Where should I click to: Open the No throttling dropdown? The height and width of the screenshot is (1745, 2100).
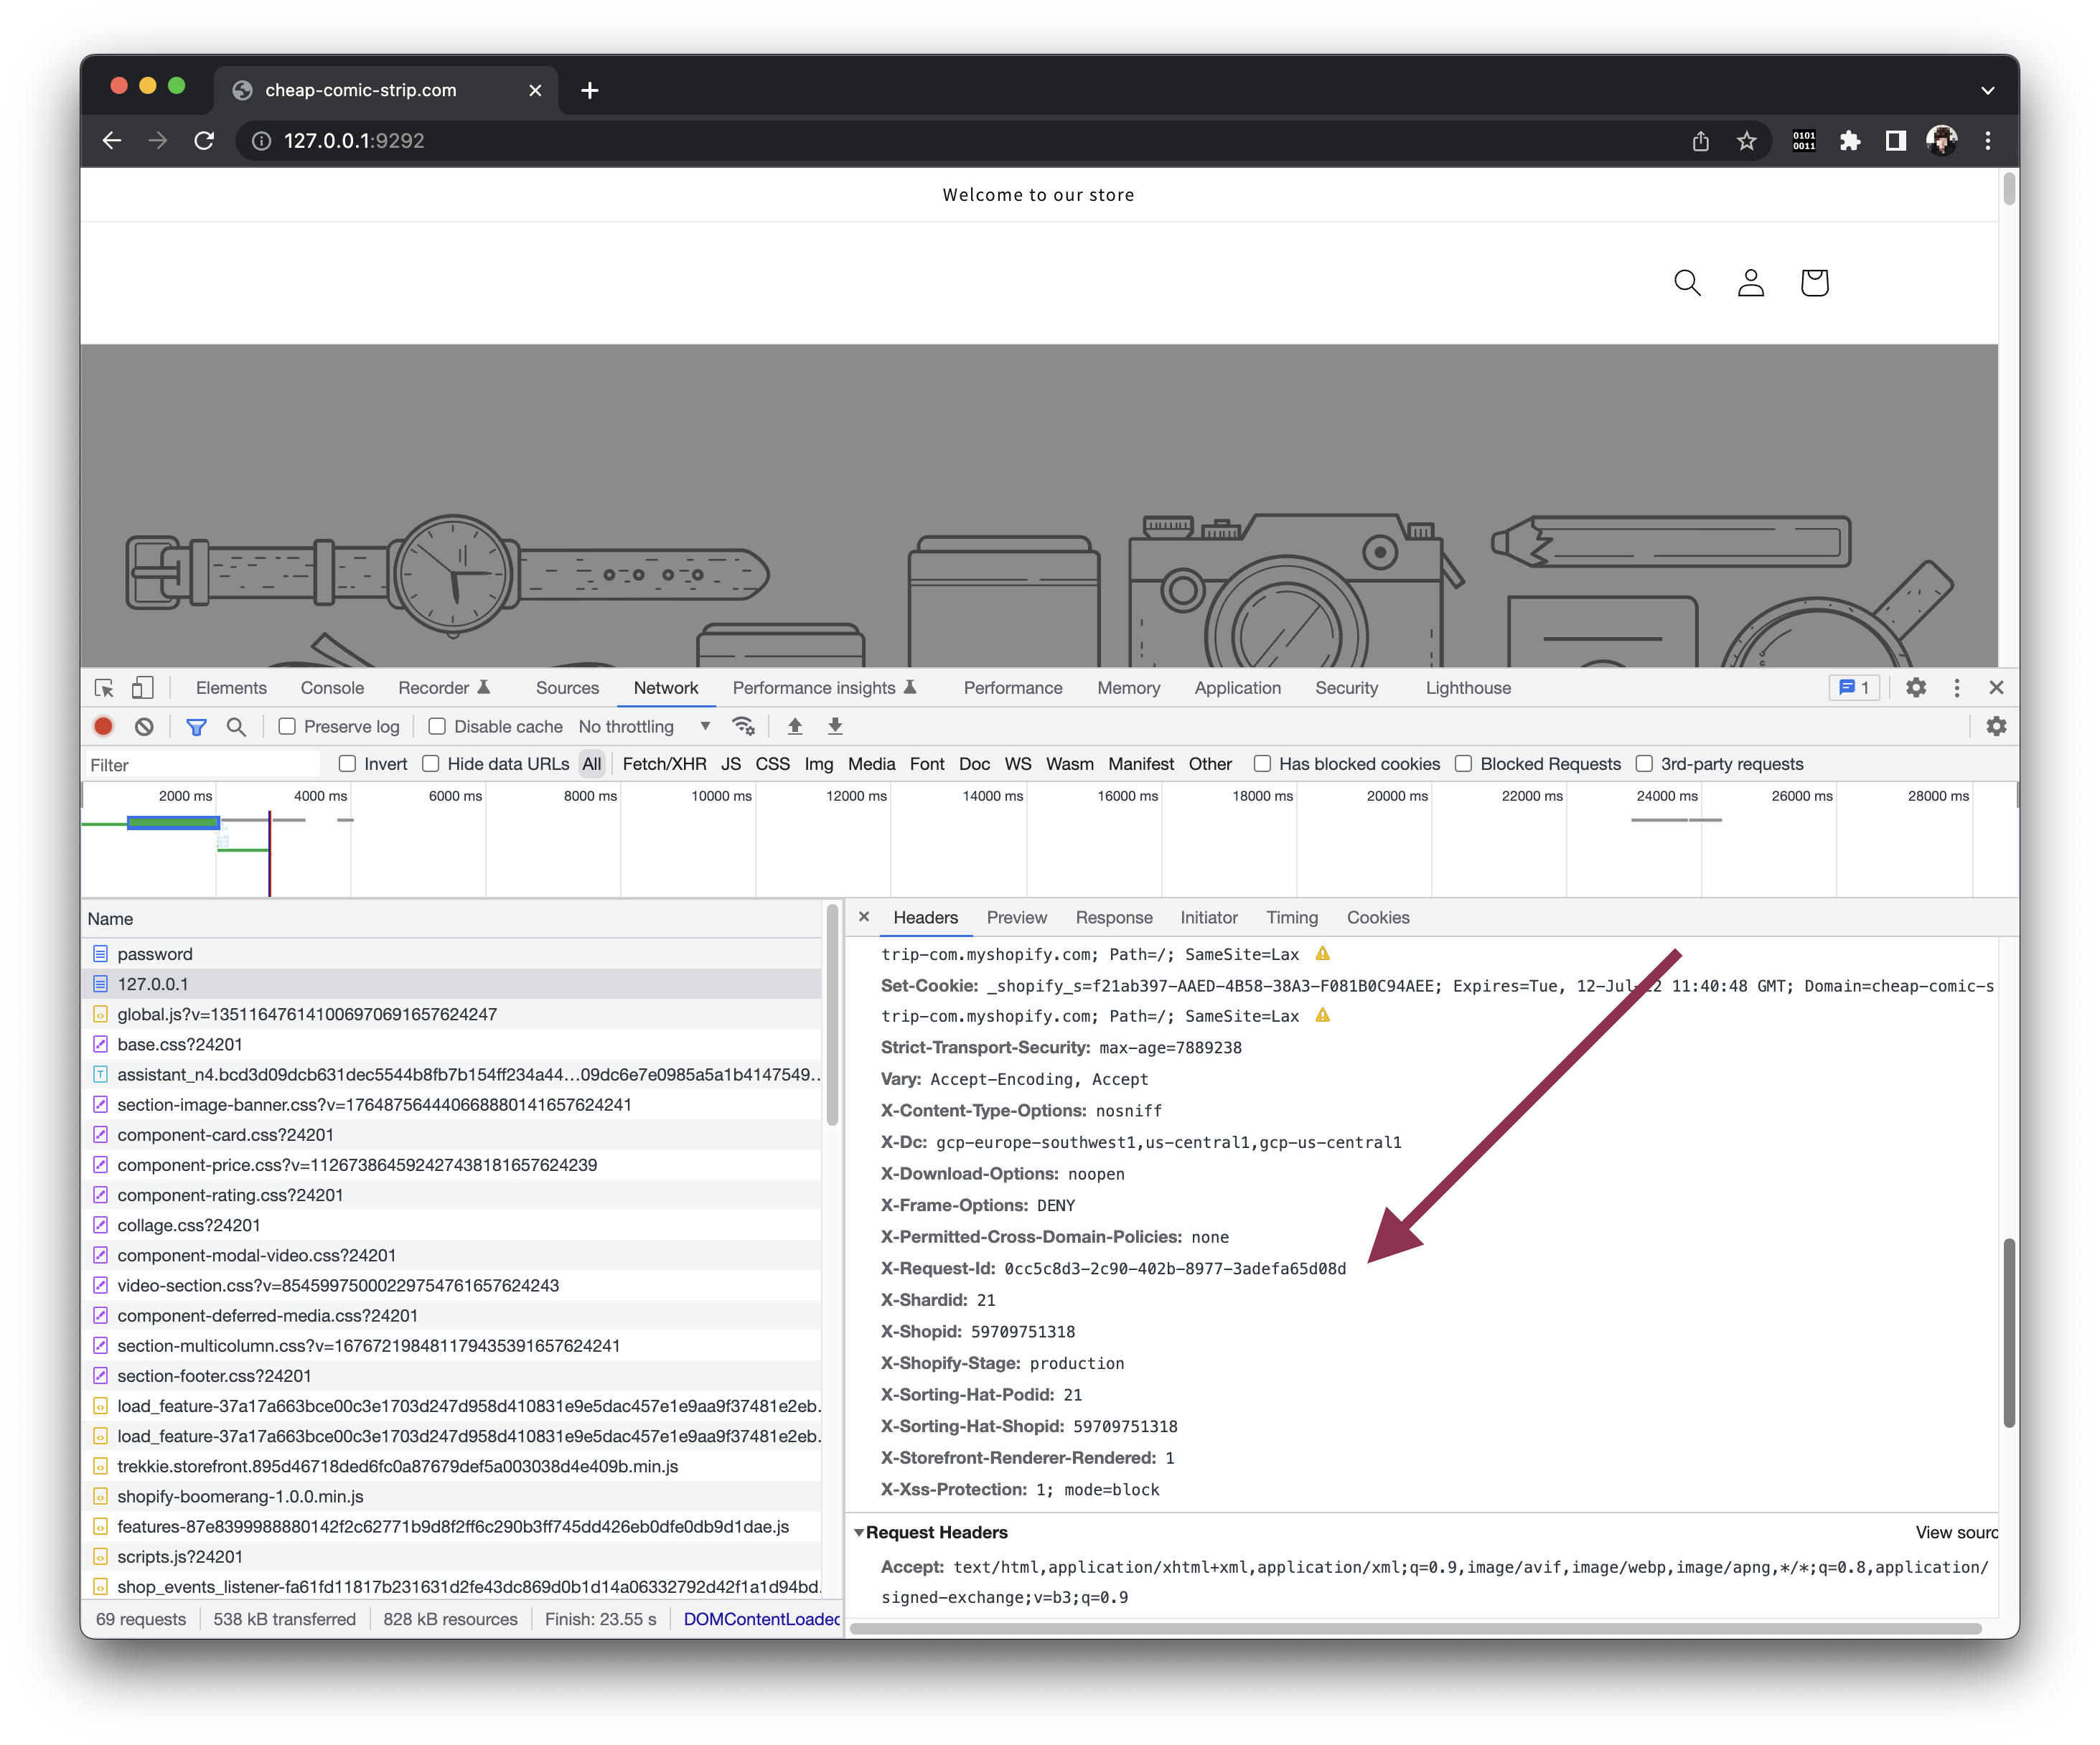click(x=644, y=727)
